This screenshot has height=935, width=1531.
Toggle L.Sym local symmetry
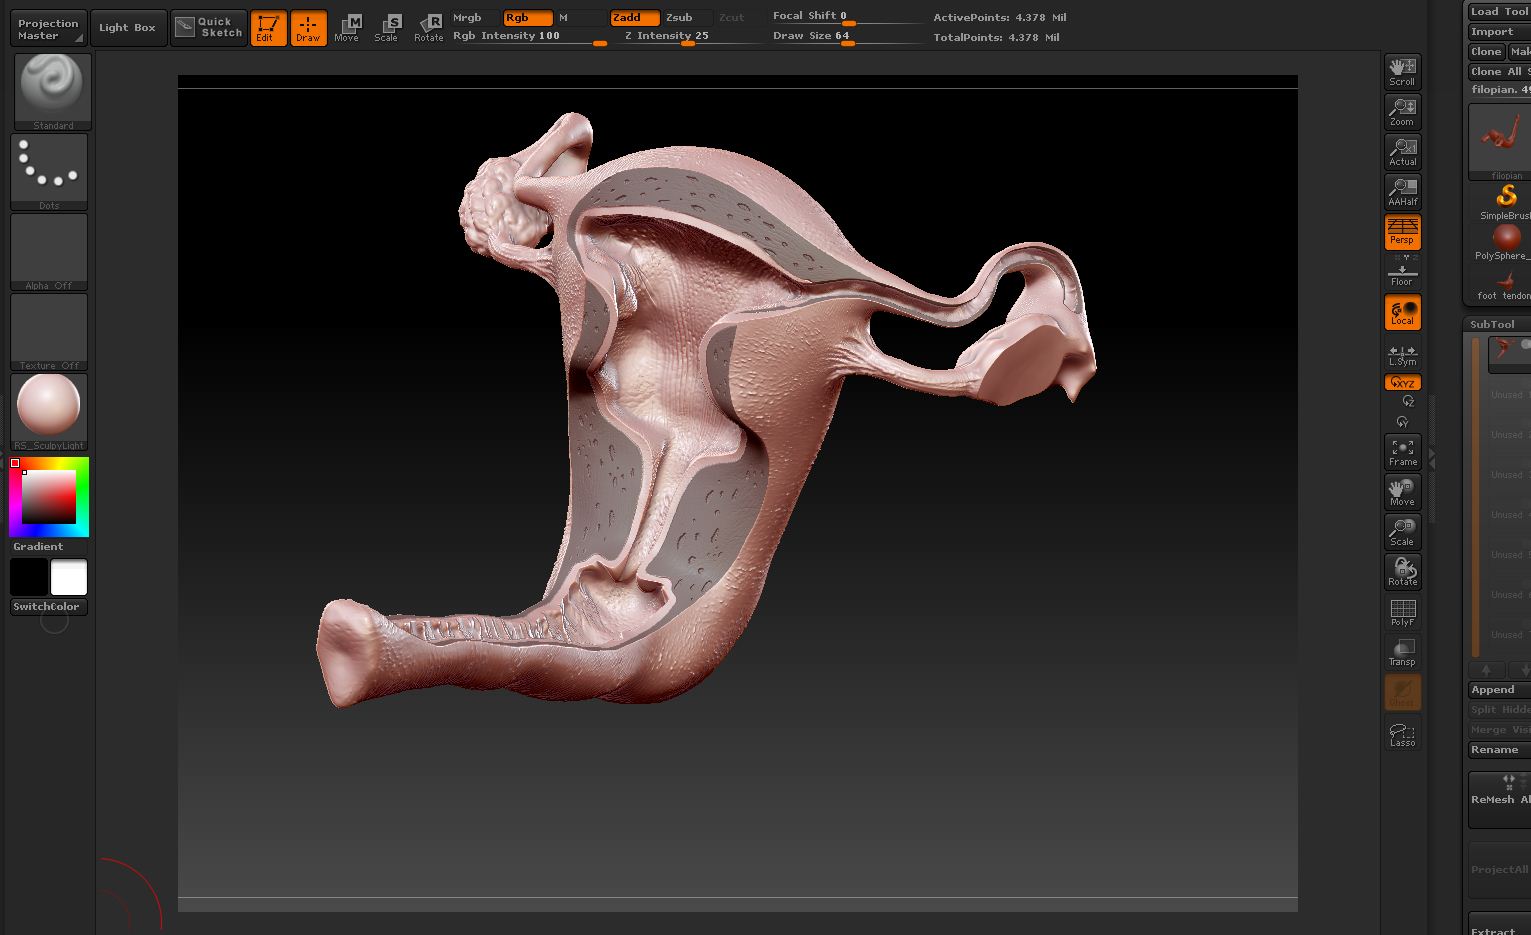click(x=1402, y=355)
